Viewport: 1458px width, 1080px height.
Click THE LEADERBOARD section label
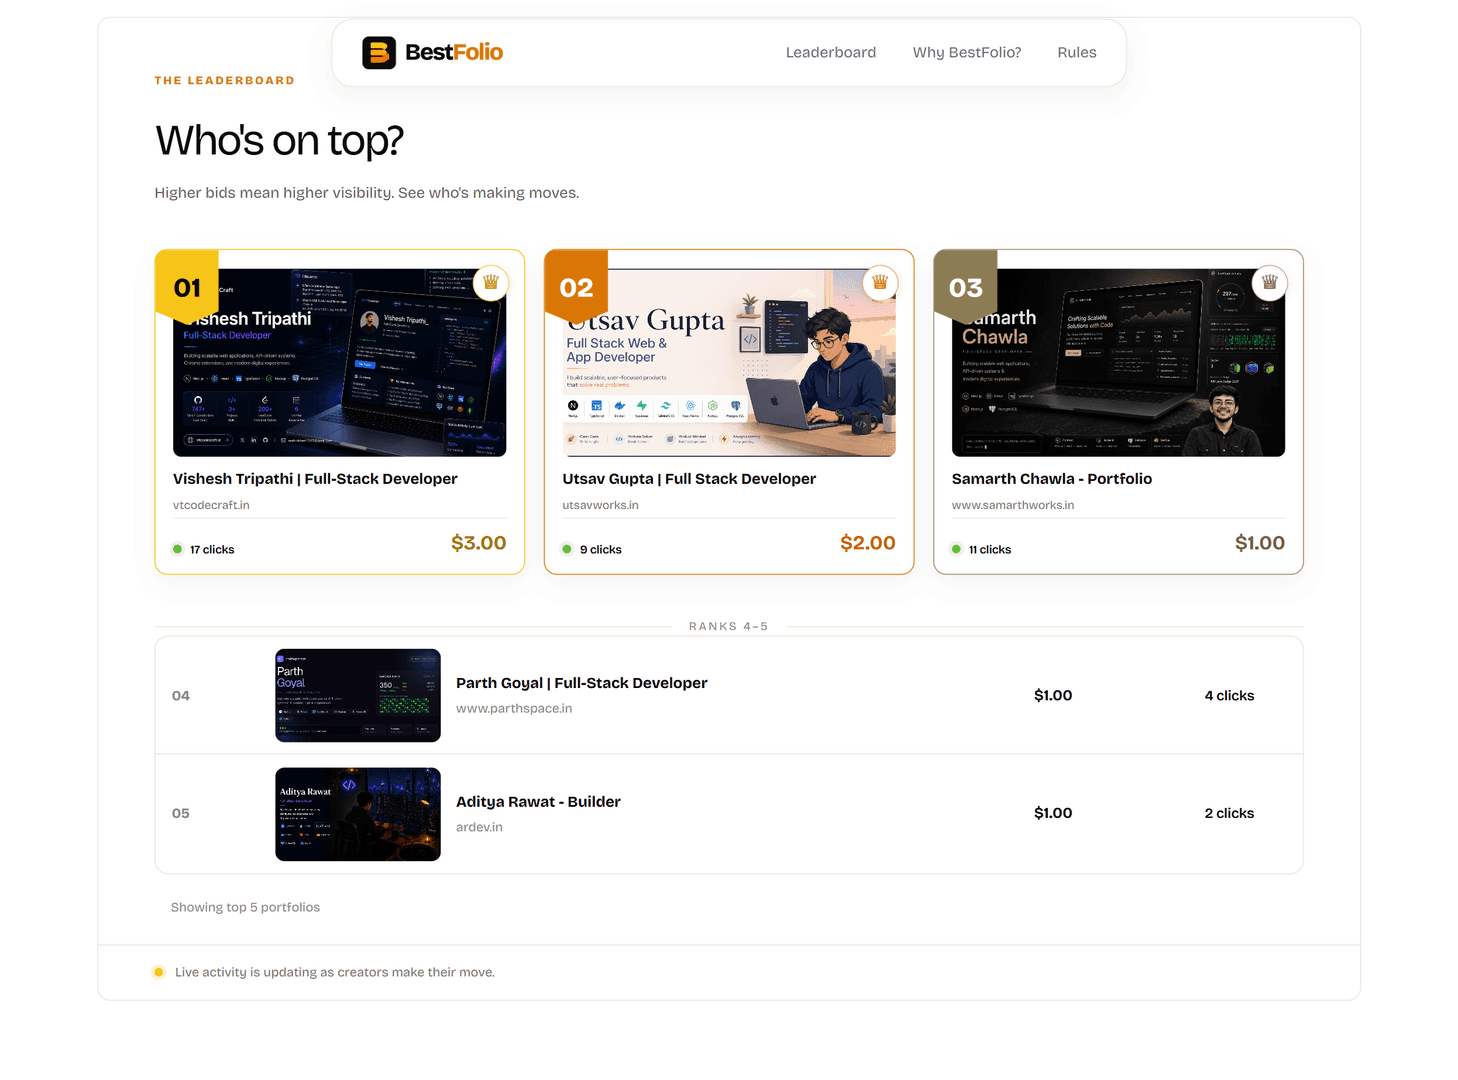[x=224, y=80]
